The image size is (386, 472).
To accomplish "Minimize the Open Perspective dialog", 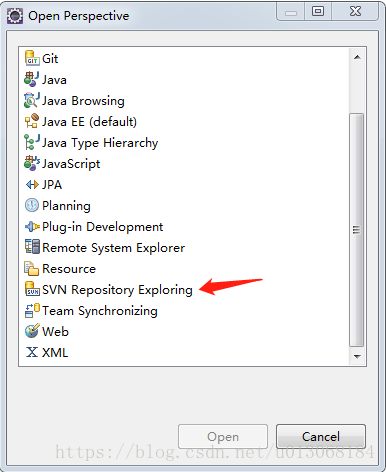I will (x=291, y=12).
